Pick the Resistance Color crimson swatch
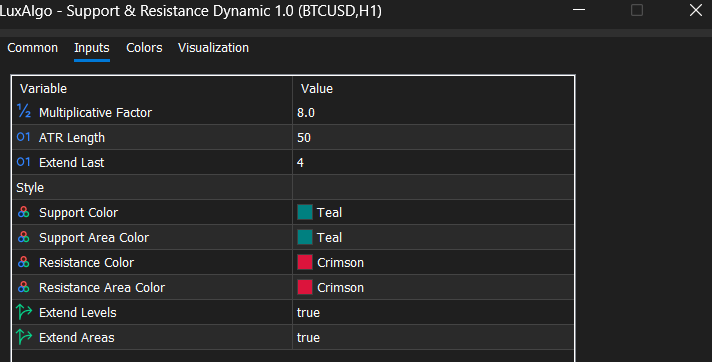This screenshot has height=362, width=712. [x=305, y=262]
